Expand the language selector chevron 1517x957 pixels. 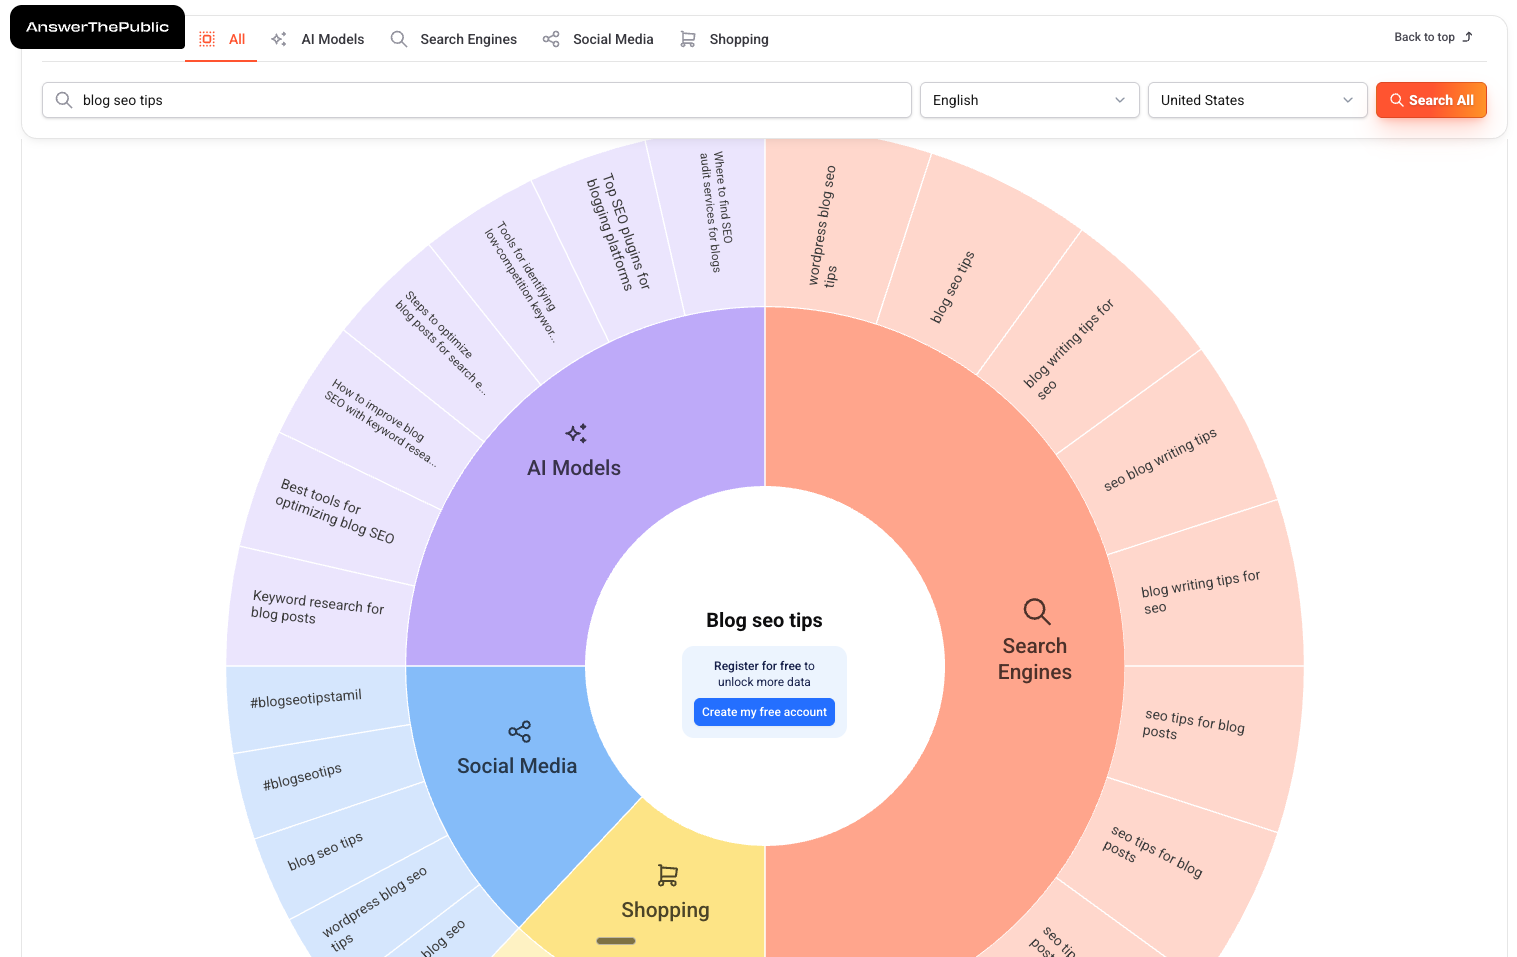[x=1119, y=100]
